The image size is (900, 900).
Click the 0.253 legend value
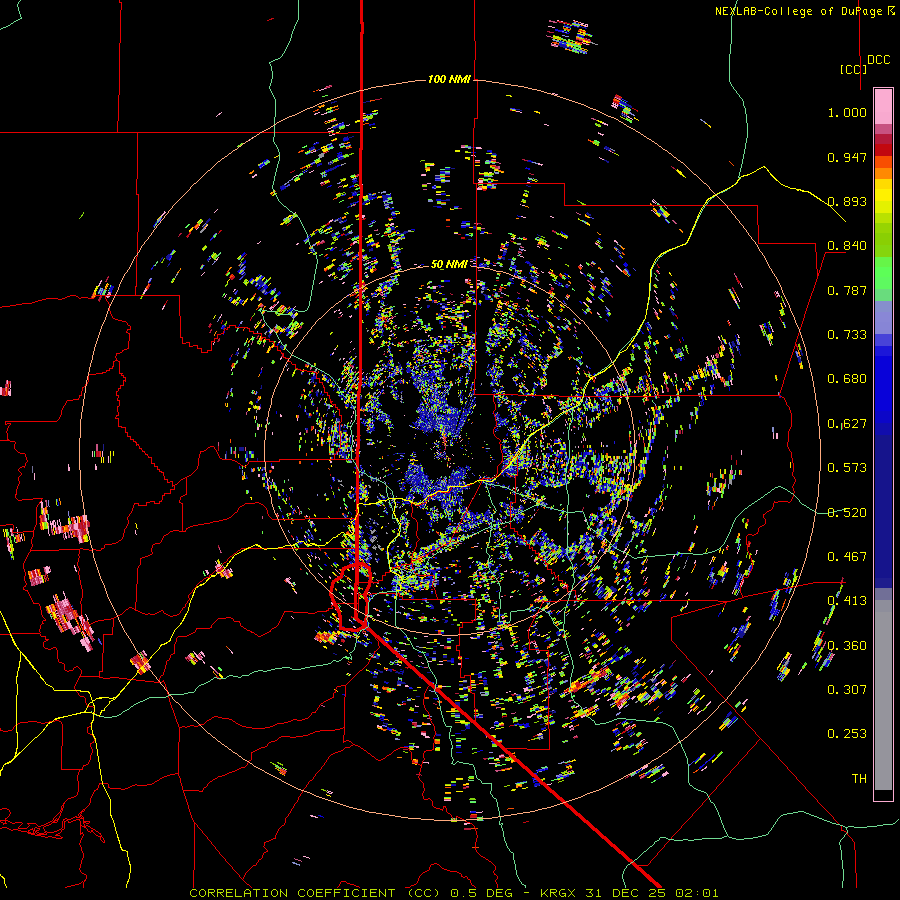[847, 734]
